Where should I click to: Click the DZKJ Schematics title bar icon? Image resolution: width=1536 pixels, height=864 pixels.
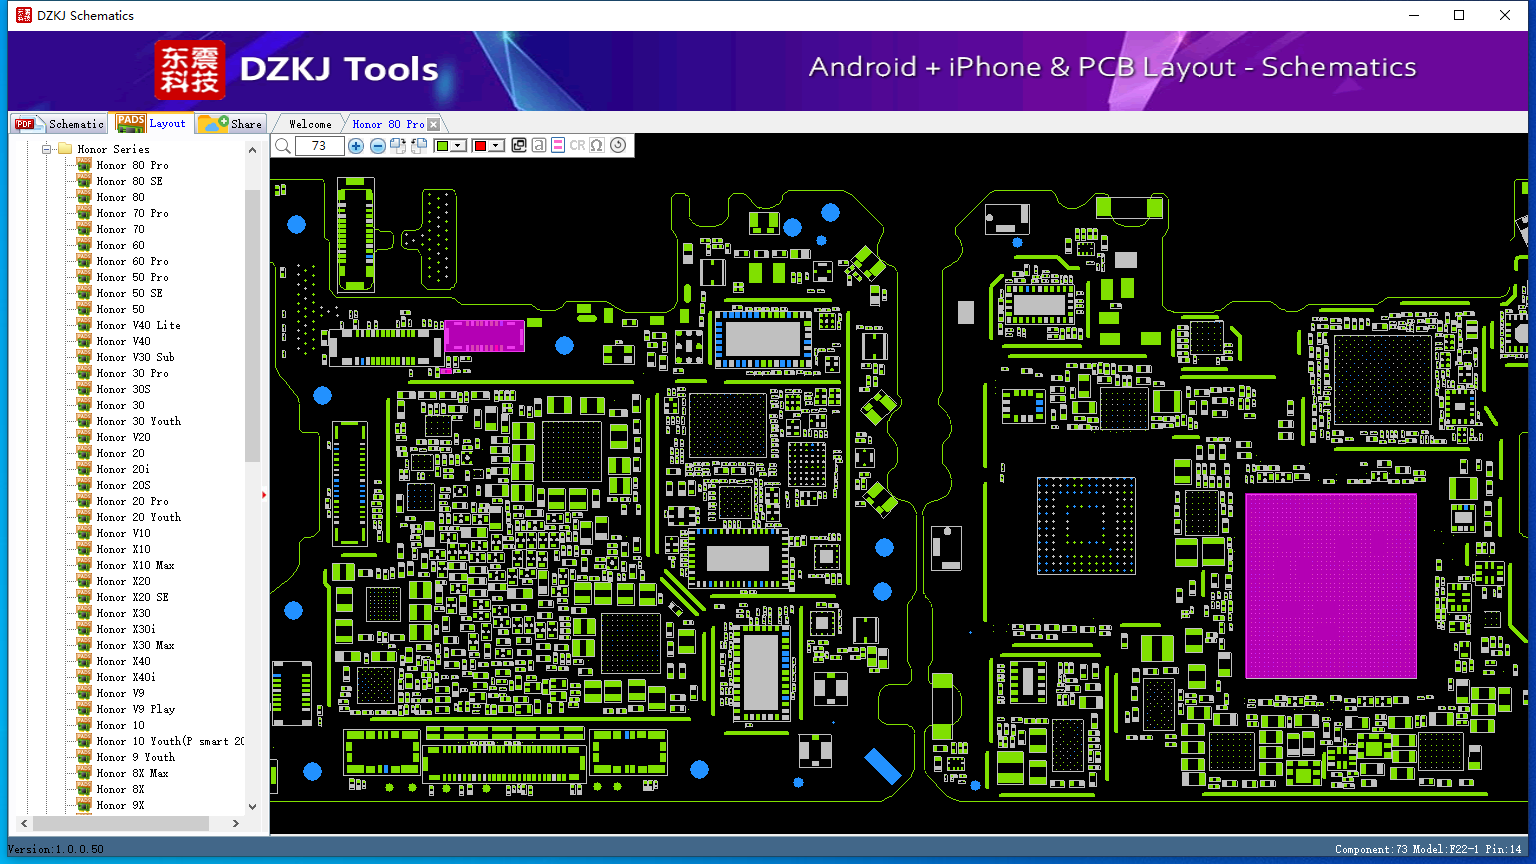pos(24,15)
